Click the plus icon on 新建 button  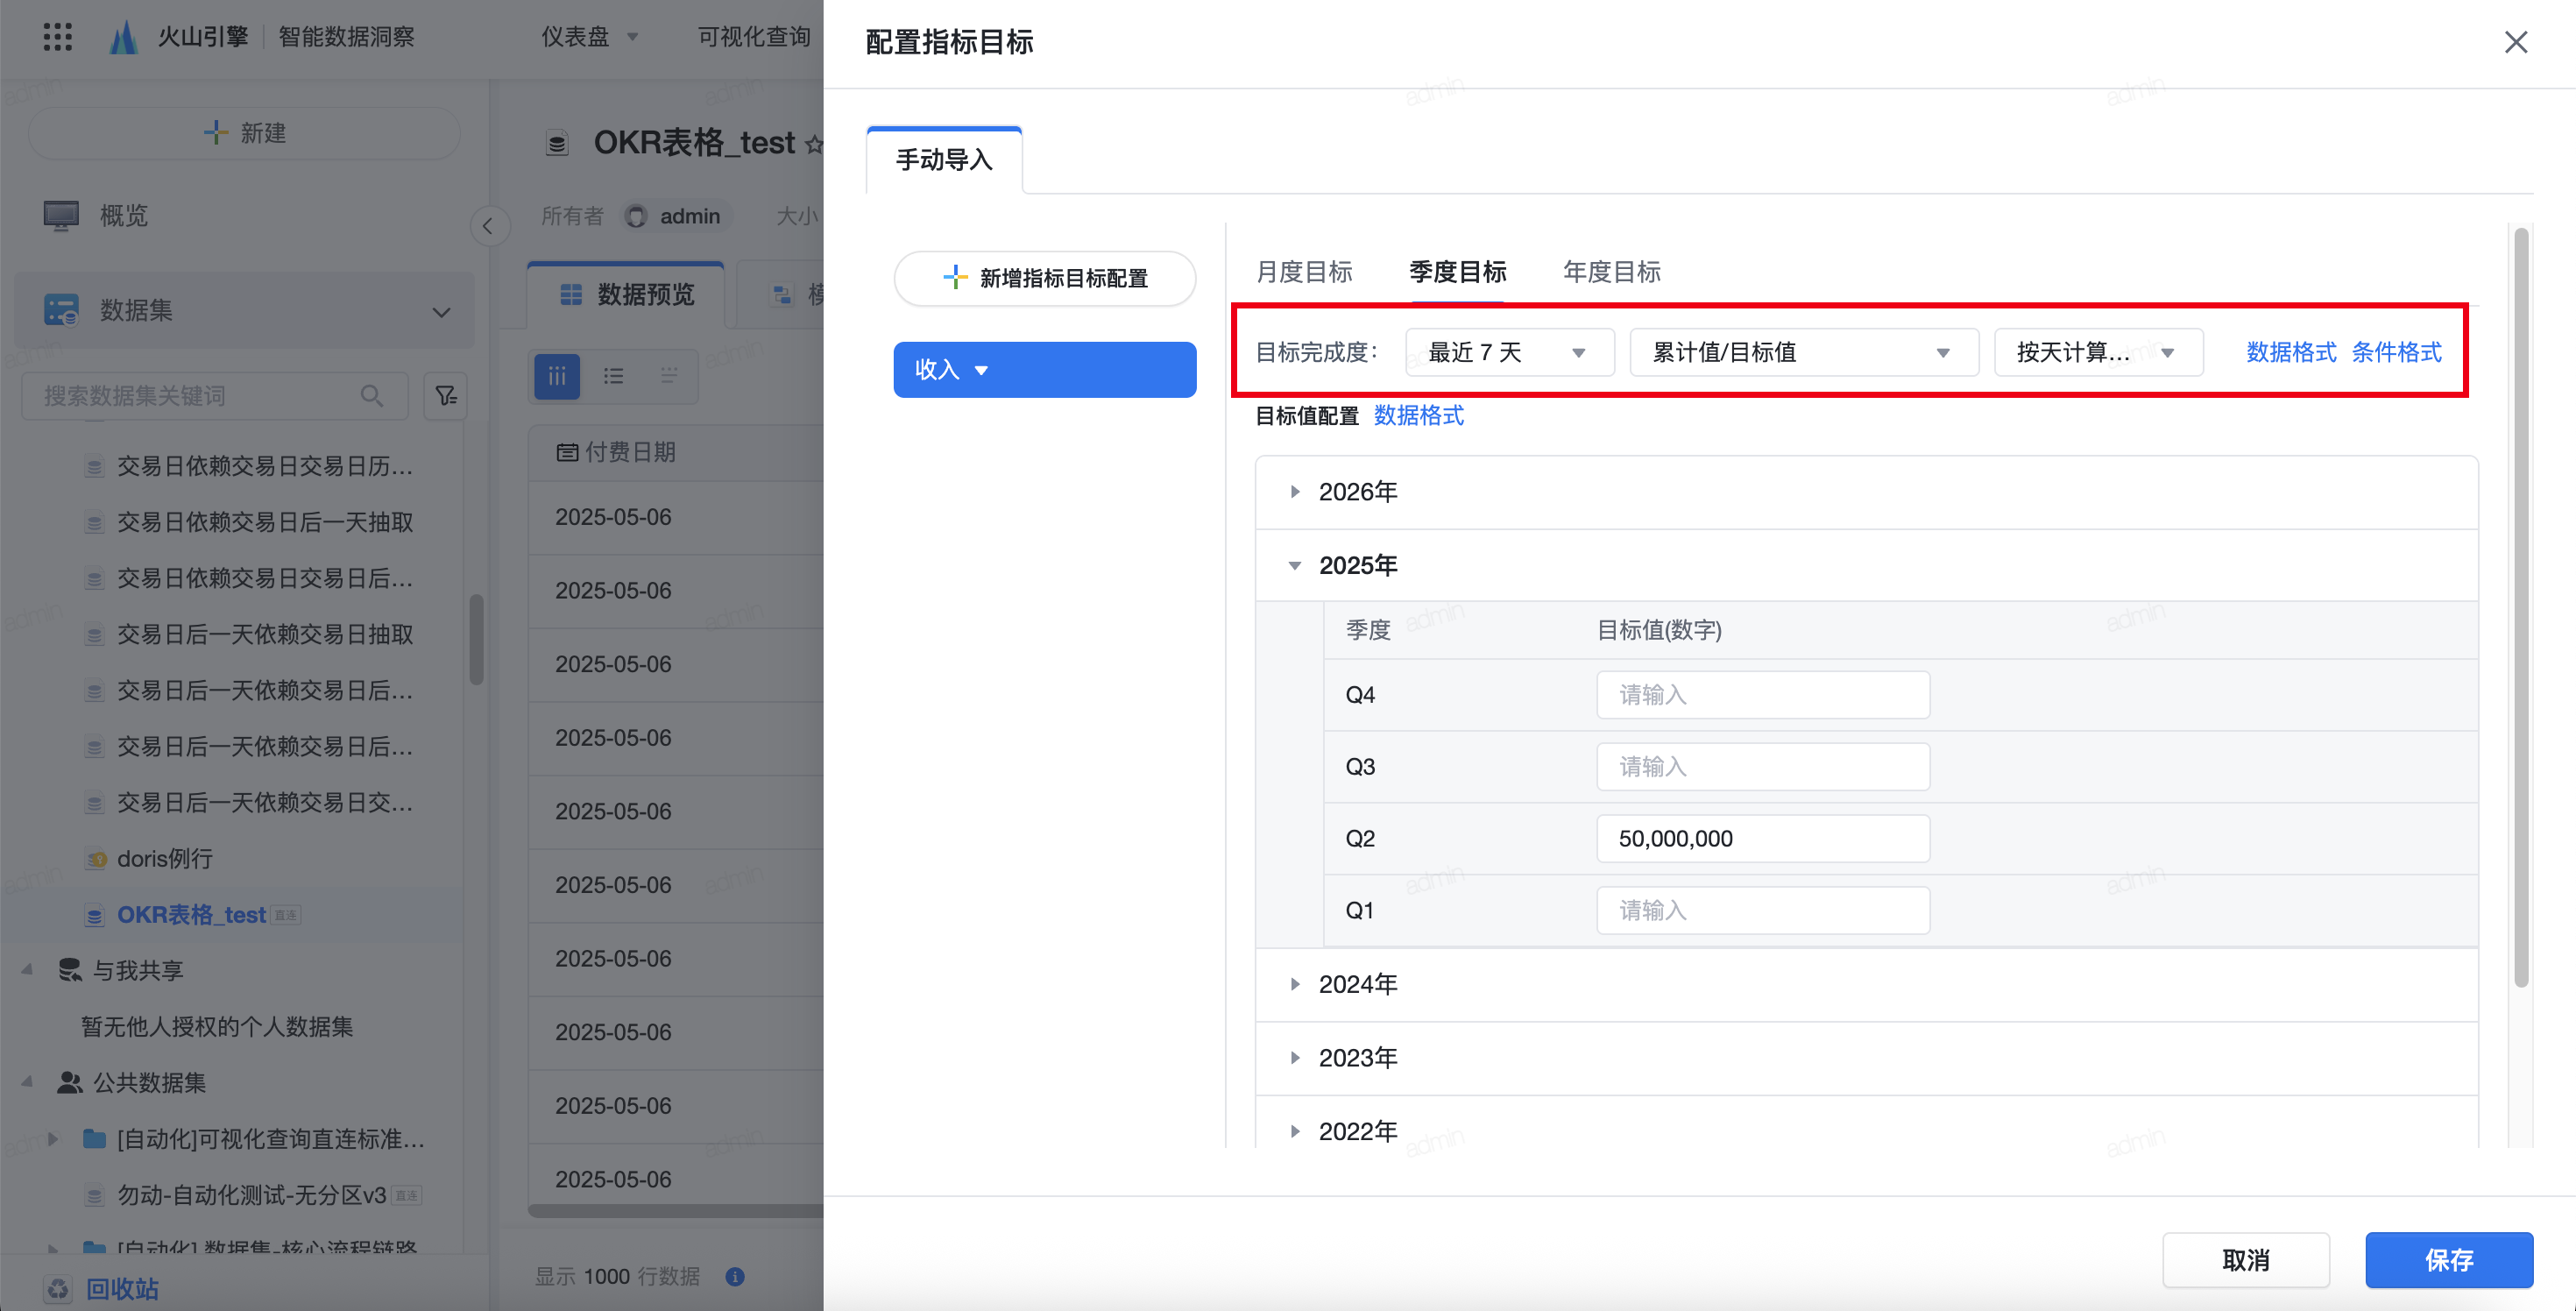coord(215,132)
